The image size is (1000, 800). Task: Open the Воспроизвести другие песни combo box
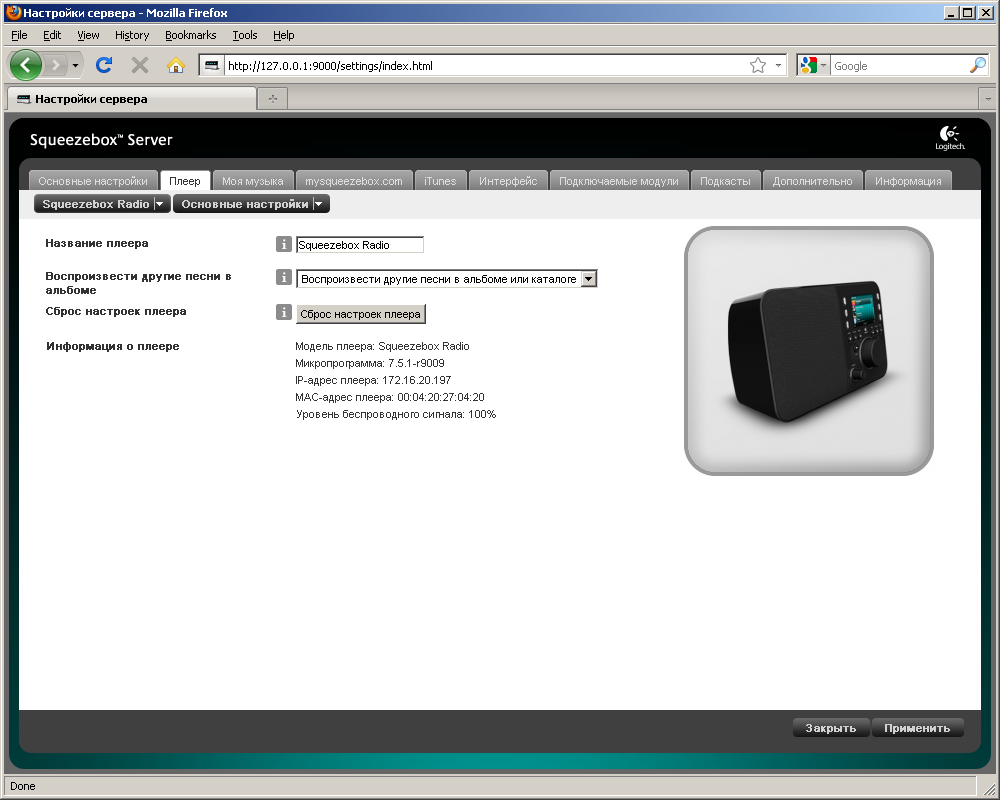pos(446,279)
